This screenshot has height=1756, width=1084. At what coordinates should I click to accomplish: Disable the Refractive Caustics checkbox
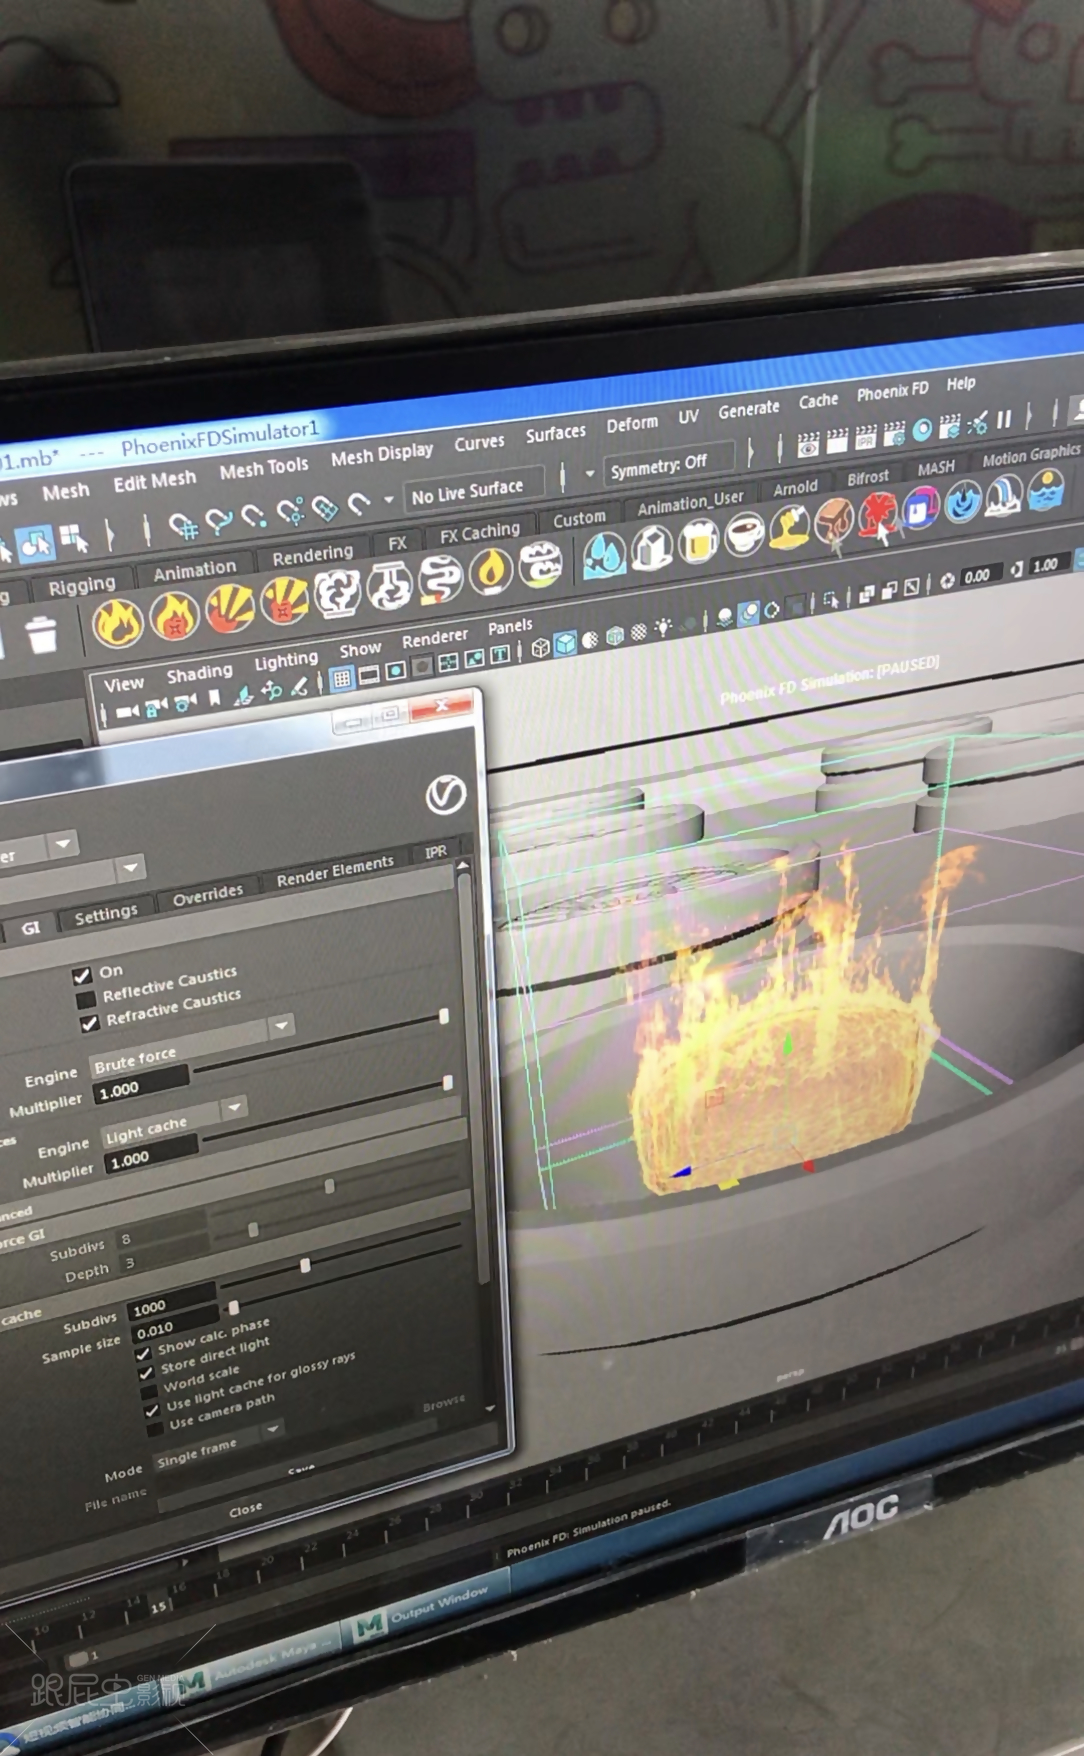click(90, 1023)
